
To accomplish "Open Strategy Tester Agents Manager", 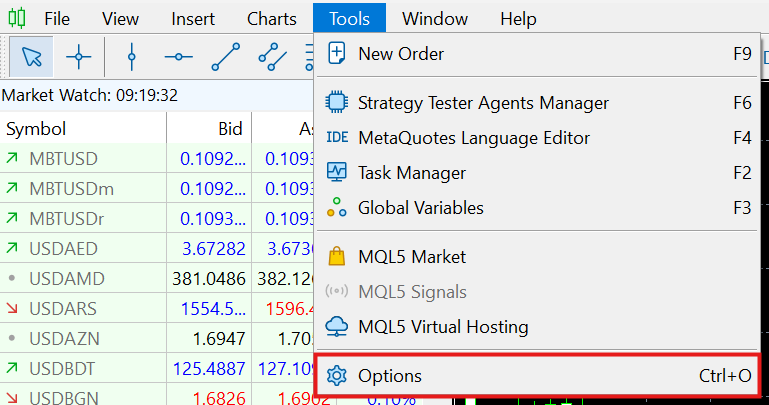I will (538, 103).
